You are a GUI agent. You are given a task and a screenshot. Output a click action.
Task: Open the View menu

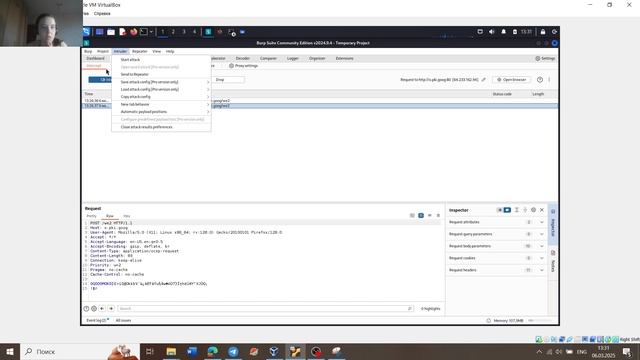click(156, 51)
